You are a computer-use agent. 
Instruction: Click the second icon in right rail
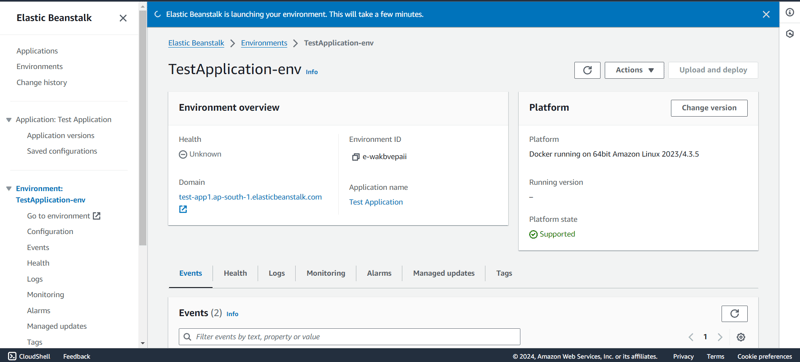point(789,34)
